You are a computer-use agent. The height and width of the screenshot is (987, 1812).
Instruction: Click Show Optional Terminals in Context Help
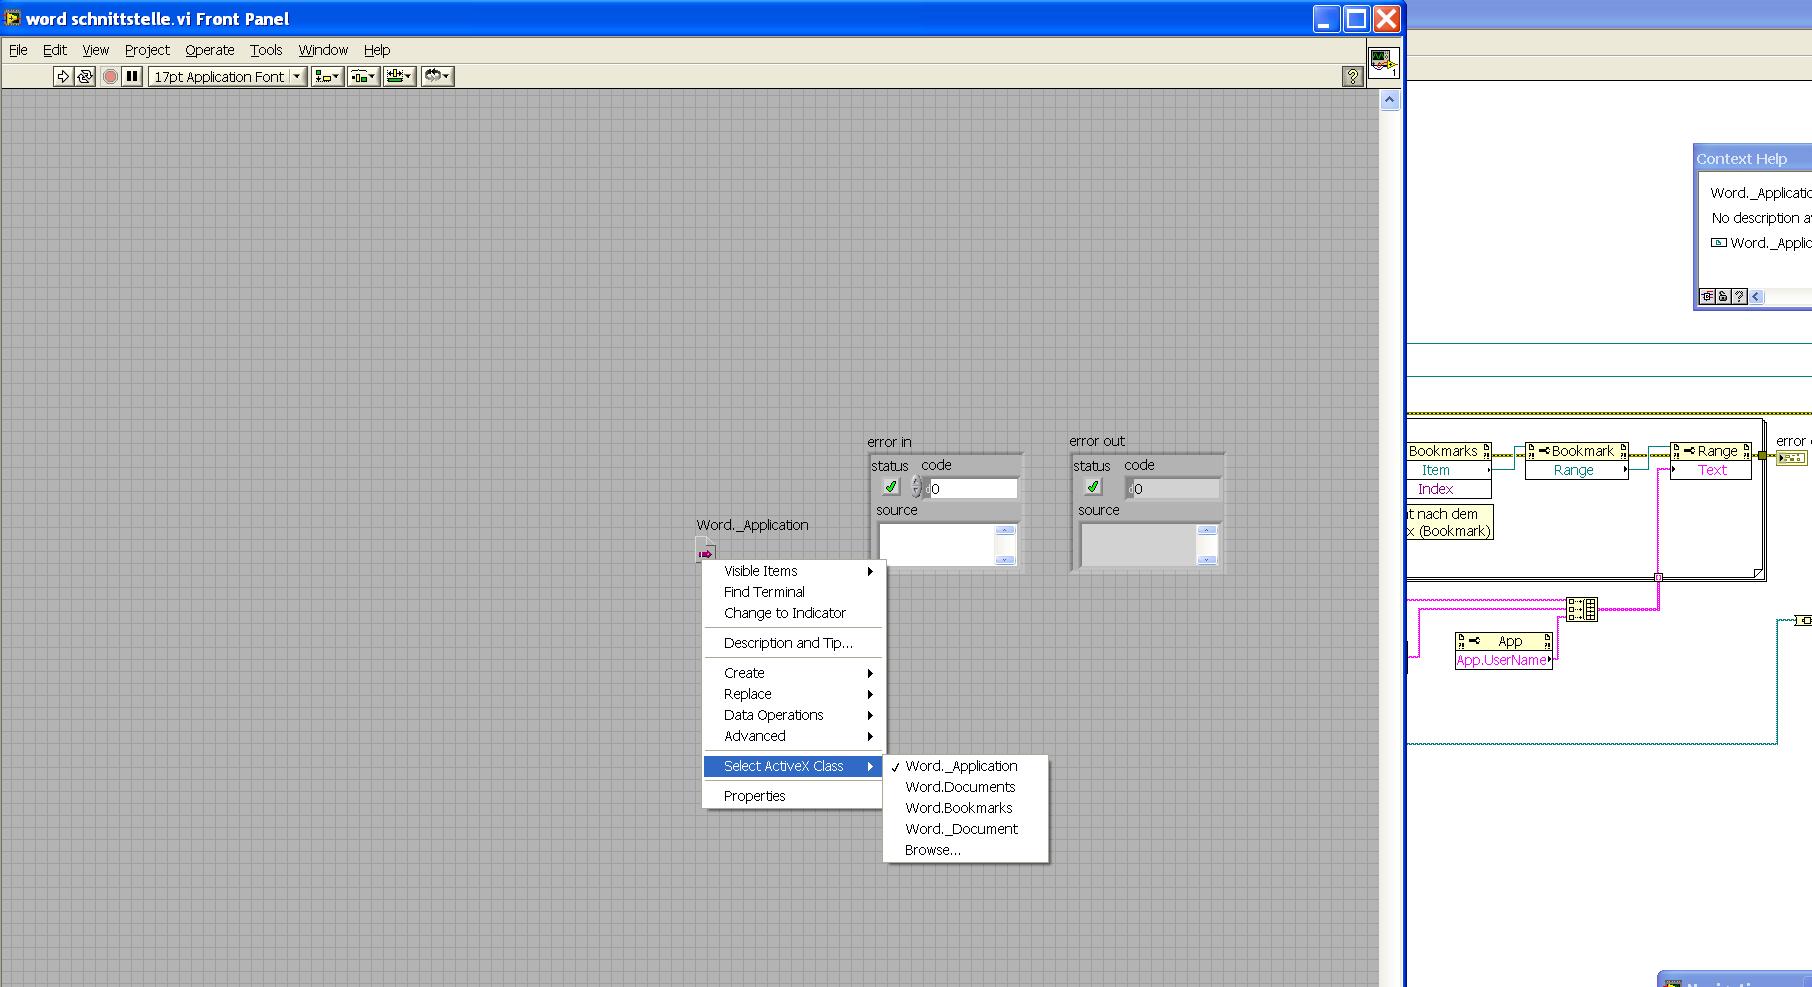click(x=1708, y=296)
